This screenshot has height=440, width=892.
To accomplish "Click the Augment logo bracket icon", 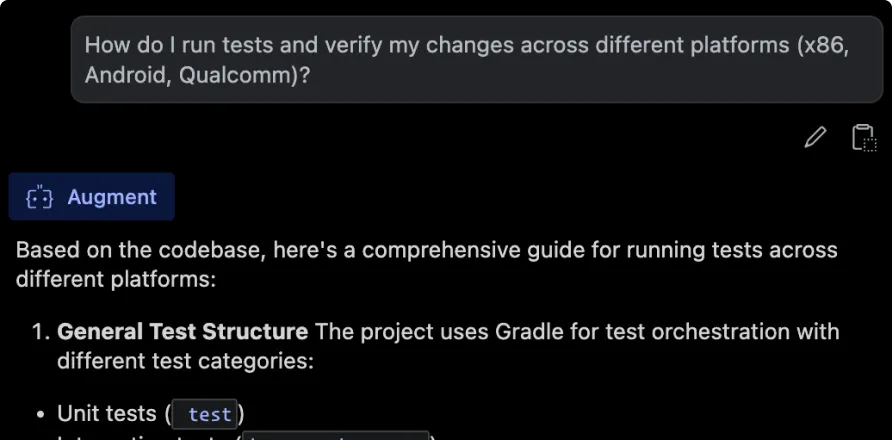I will 39,198.
